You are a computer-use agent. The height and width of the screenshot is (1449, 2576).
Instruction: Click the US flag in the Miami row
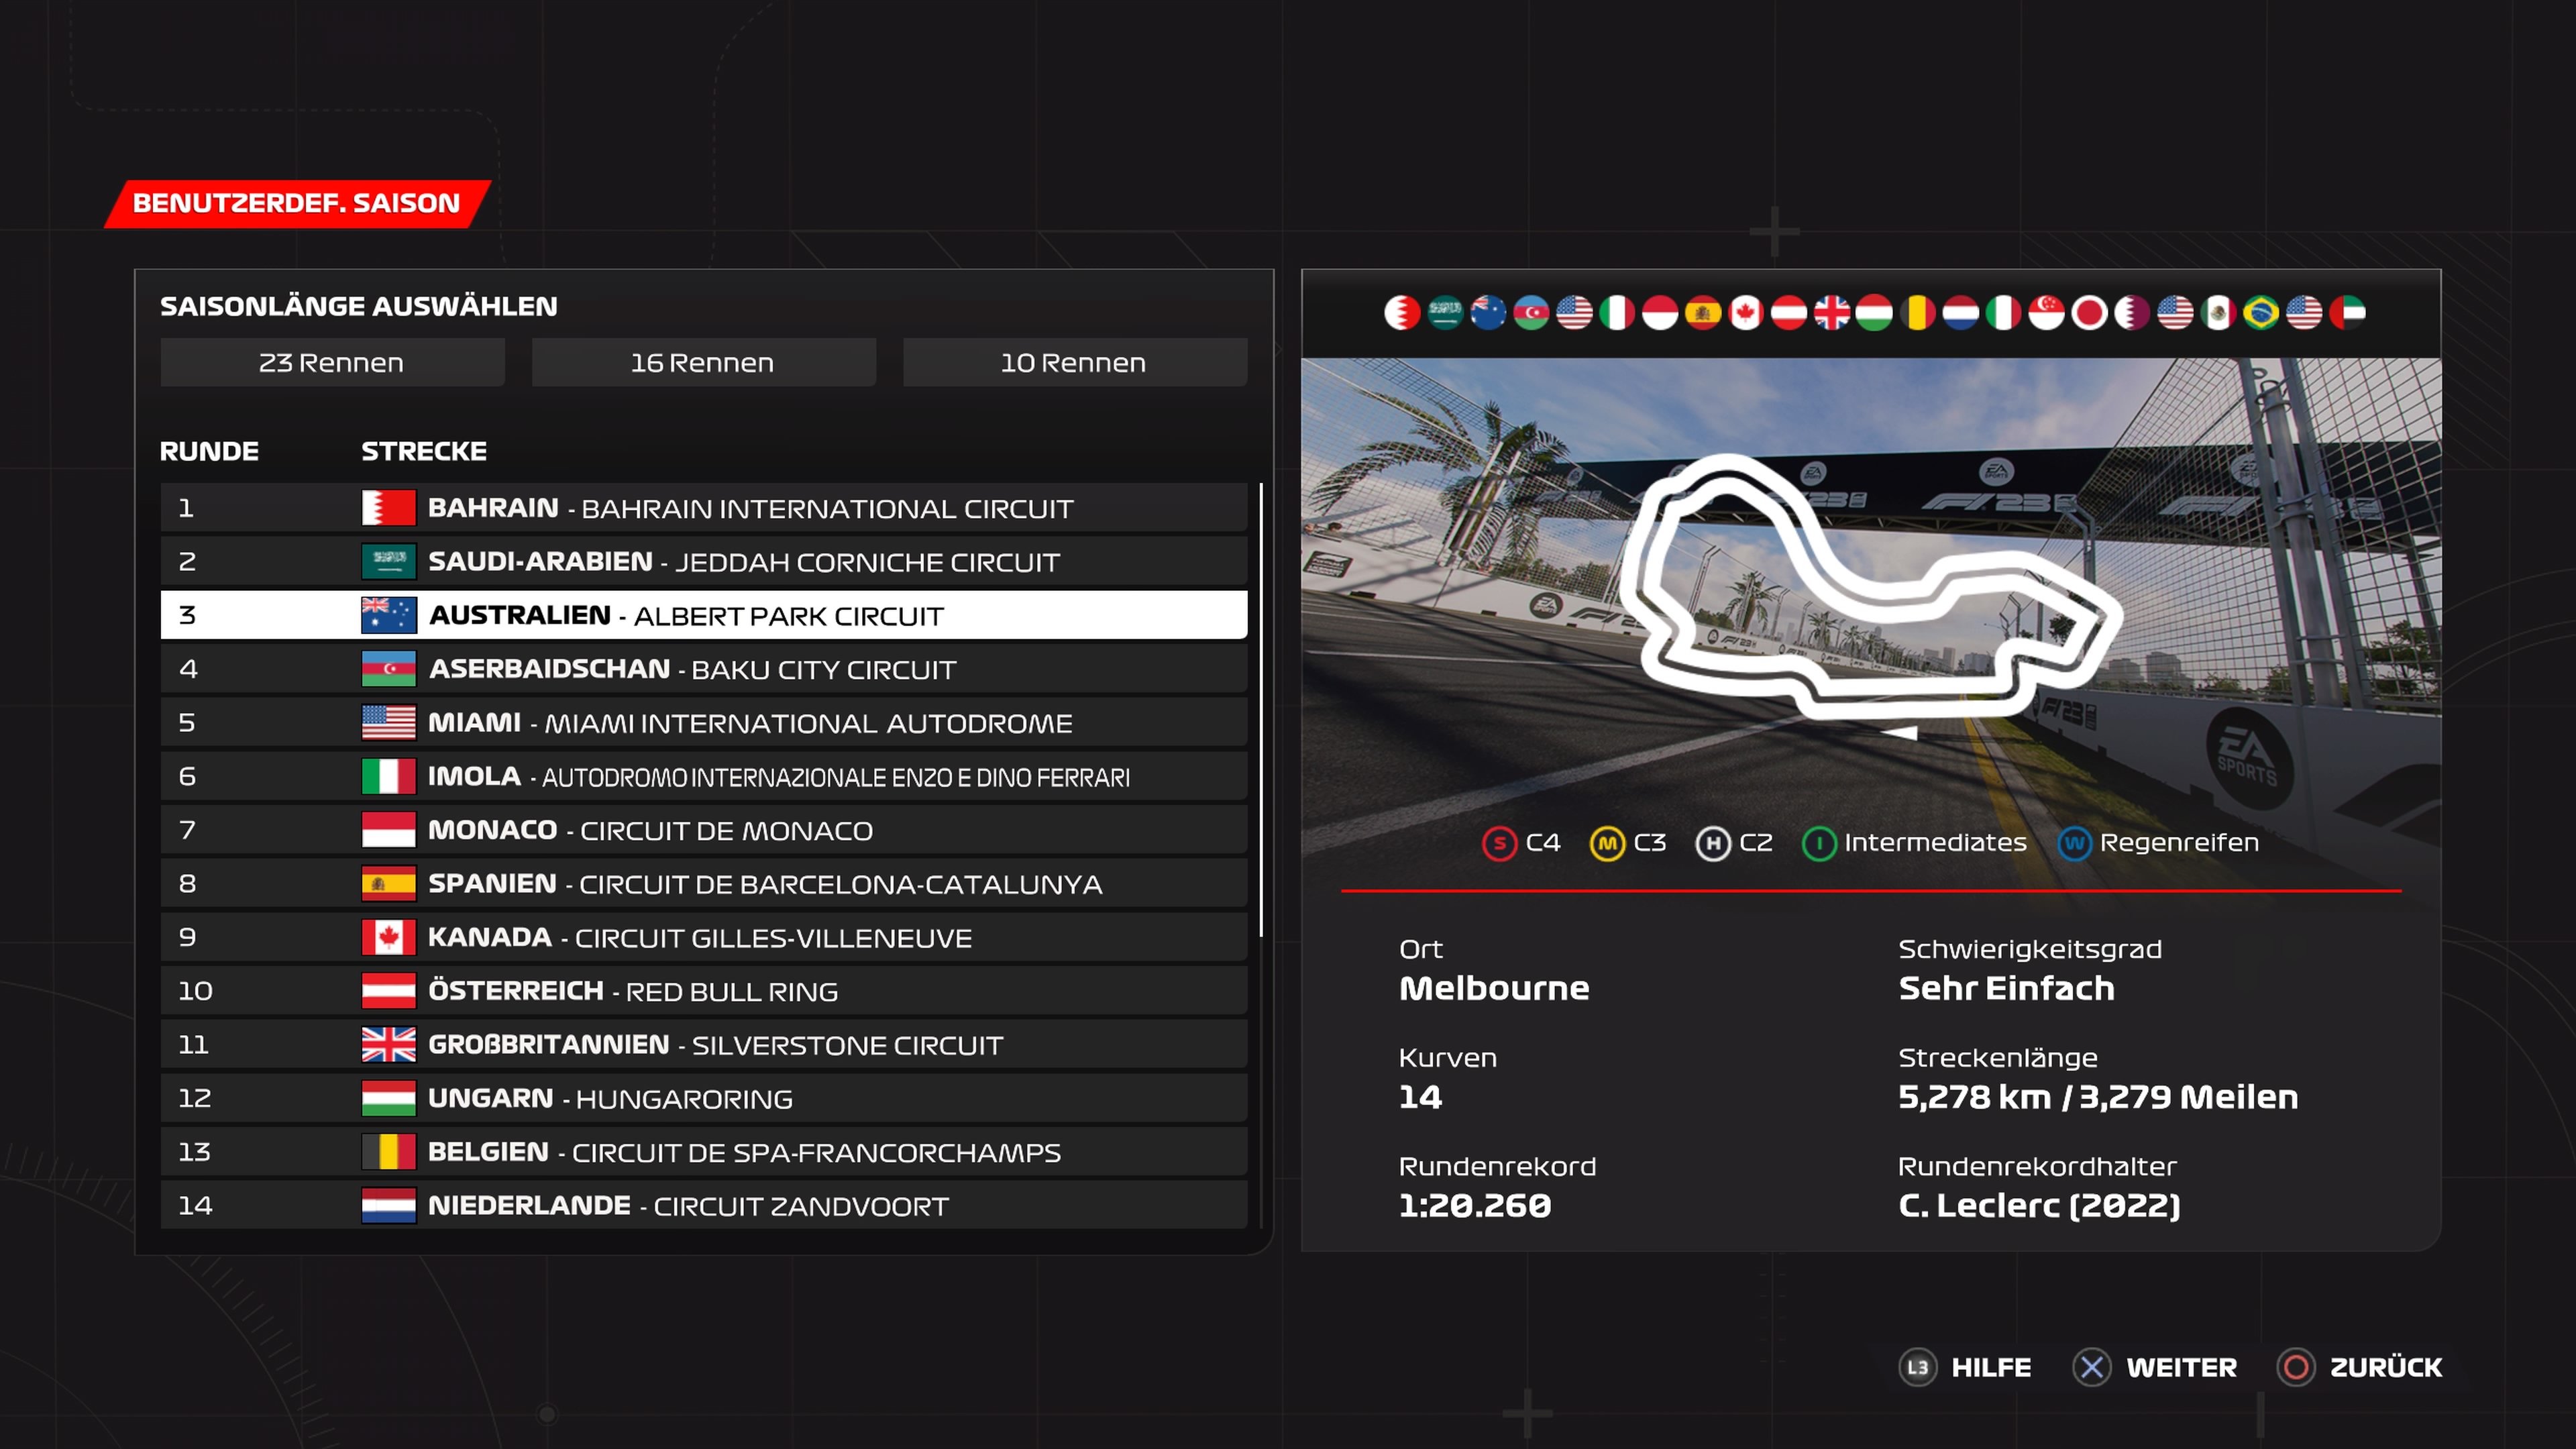click(x=388, y=723)
